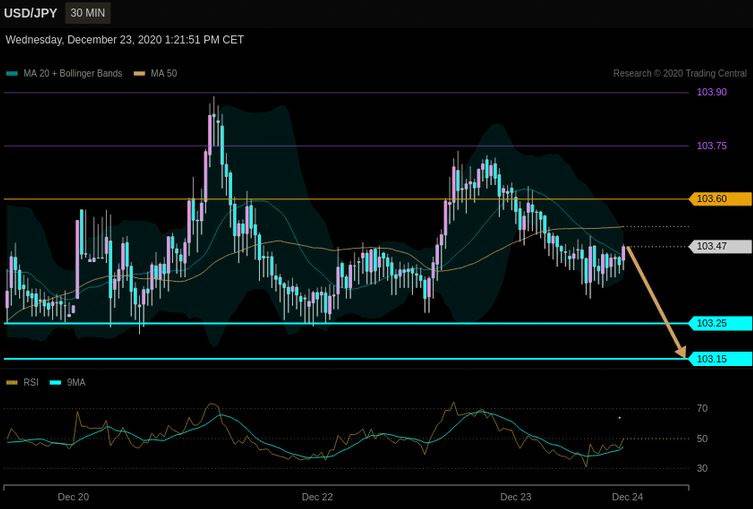The height and width of the screenshot is (509, 753).
Task: Click the MA 20 + Bollinger Bands legend label
Action: click(x=73, y=73)
